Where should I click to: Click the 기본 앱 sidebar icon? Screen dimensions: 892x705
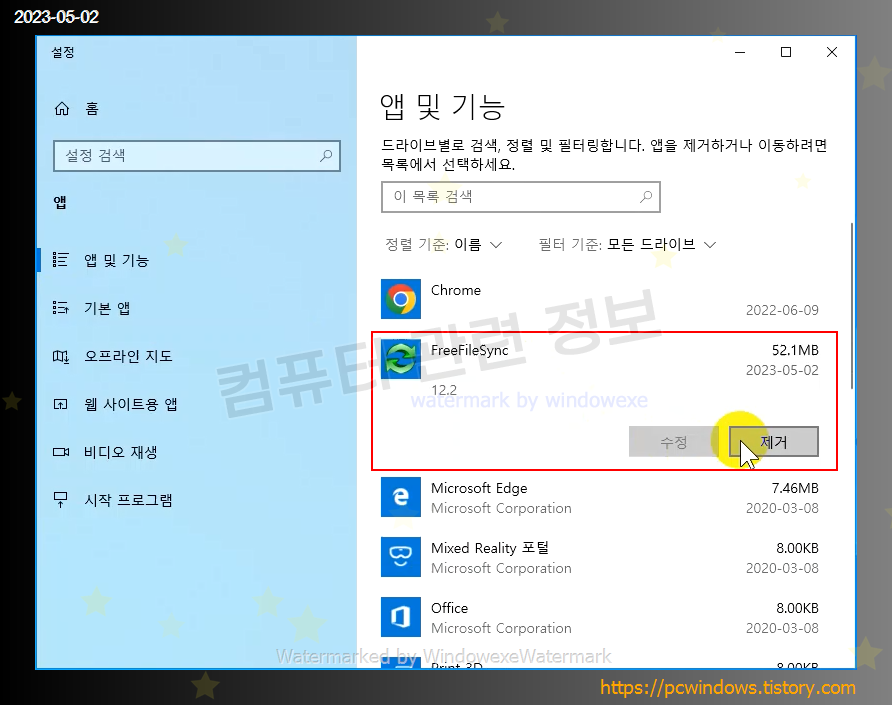60,308
